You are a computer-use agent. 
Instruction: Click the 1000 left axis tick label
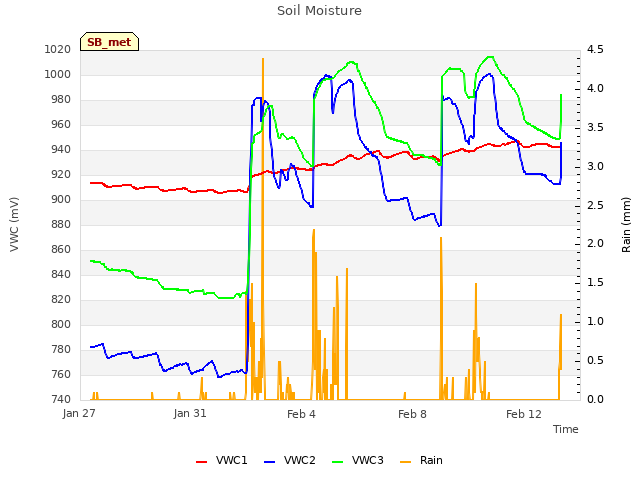pos(58,74)
